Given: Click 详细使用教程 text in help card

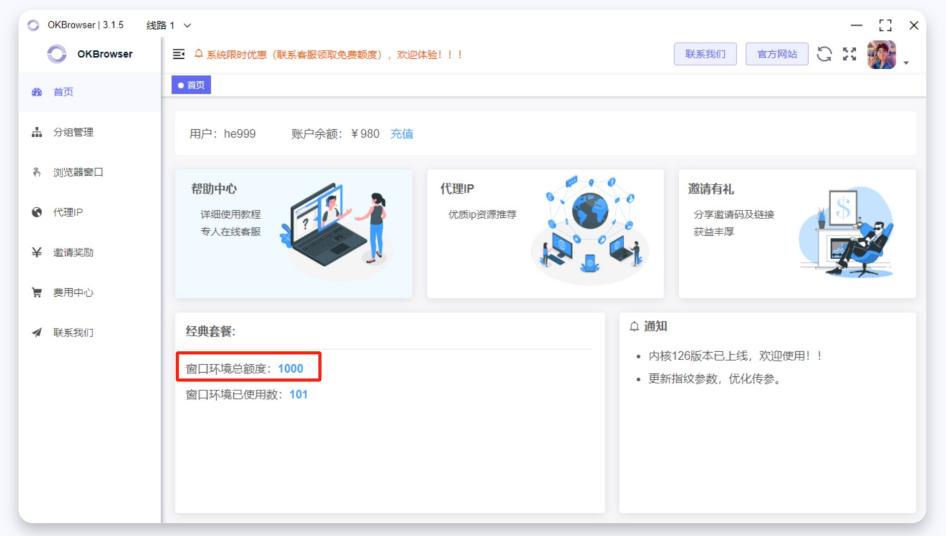Looking at the screenshot, I should pos(230,214).
